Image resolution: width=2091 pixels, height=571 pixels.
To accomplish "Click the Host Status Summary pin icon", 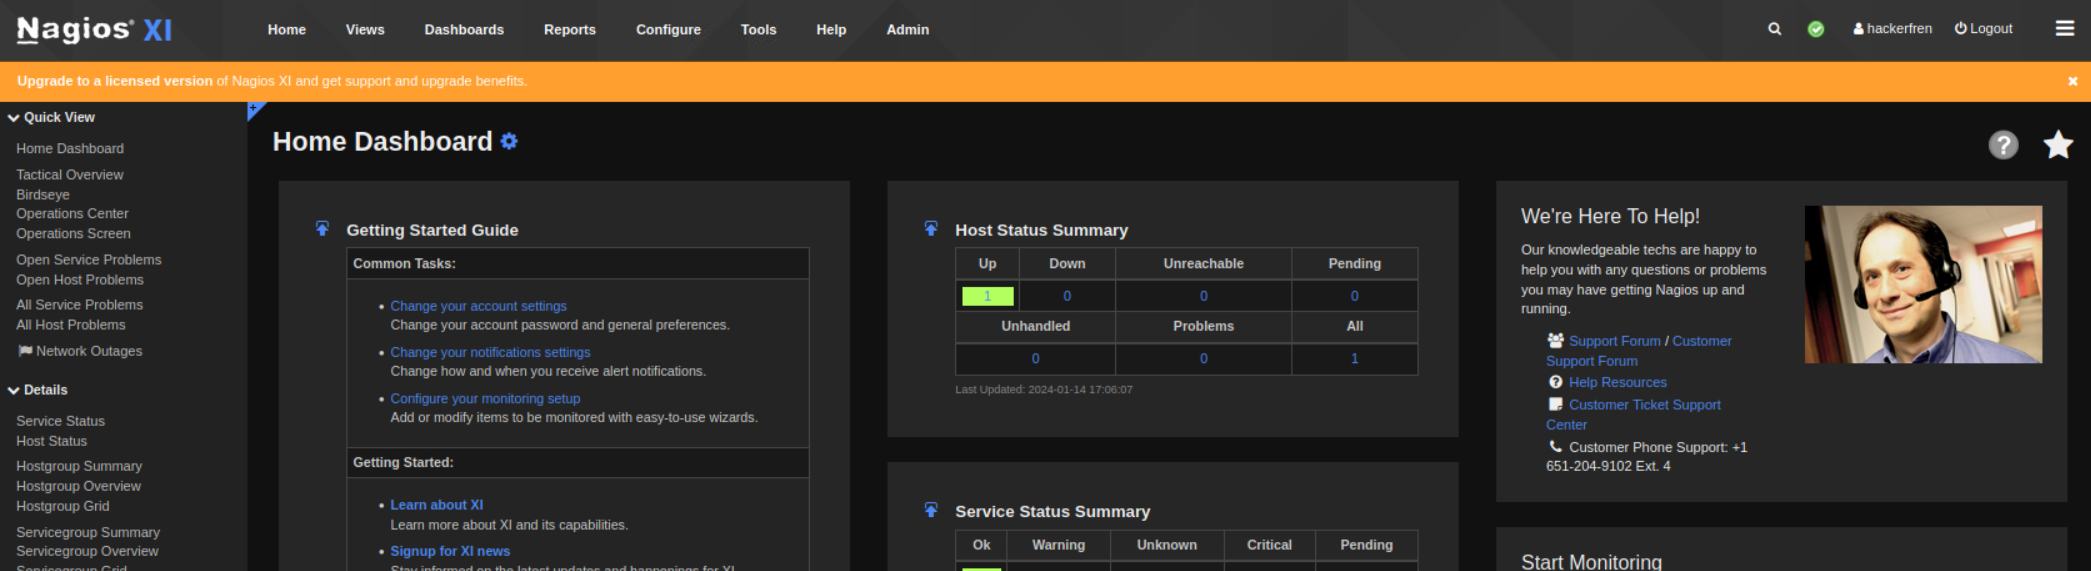I will coord(930,229).
